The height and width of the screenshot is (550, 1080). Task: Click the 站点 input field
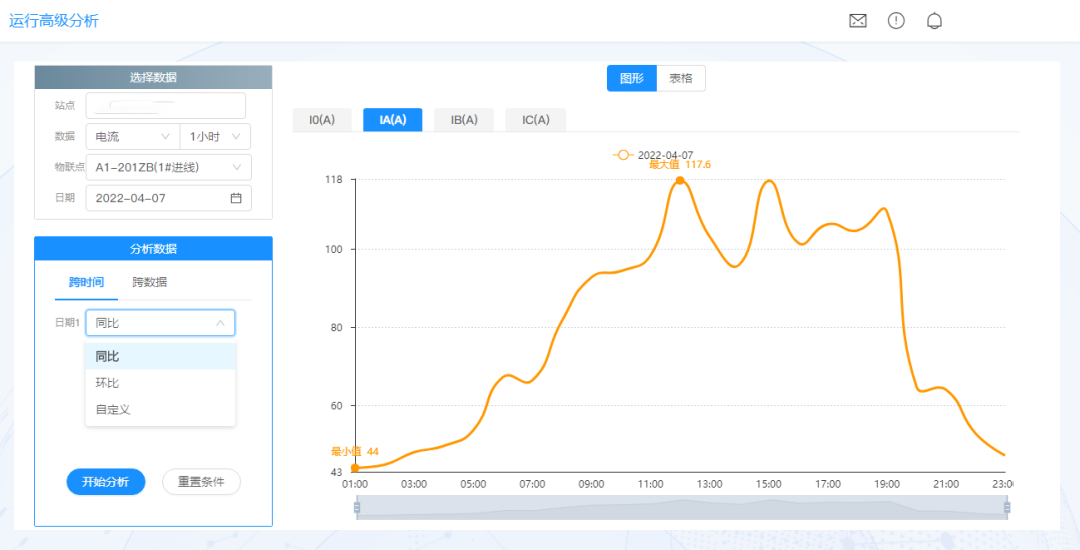165,105
